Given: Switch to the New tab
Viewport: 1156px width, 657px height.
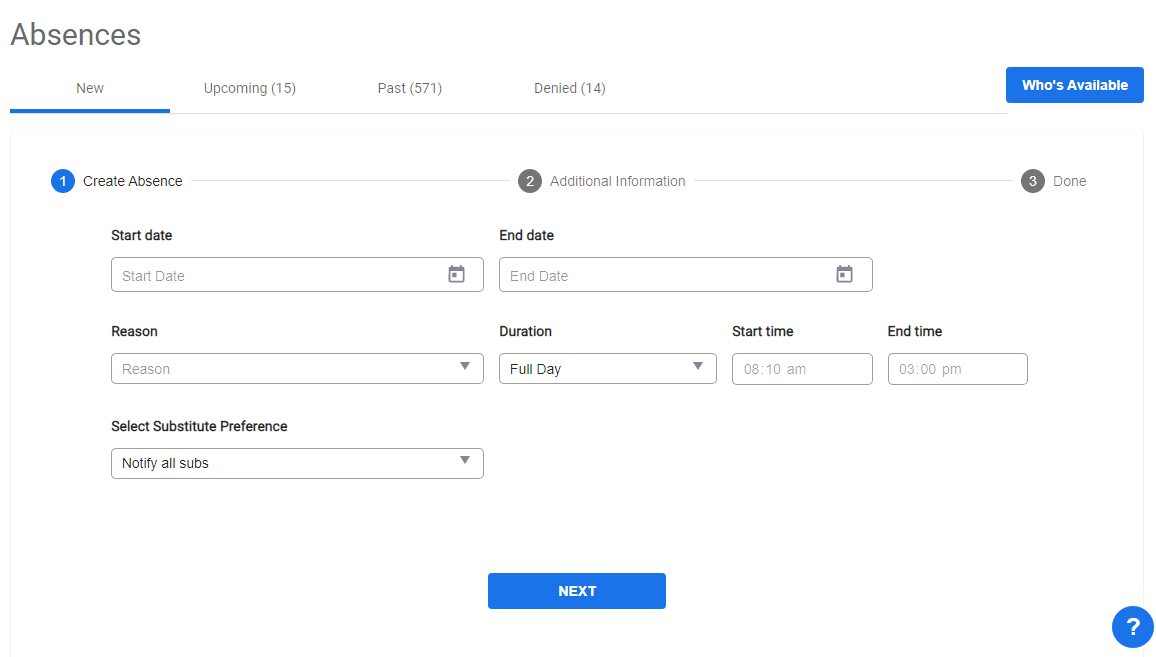Looking at the screenshot, I should (90, 88).
